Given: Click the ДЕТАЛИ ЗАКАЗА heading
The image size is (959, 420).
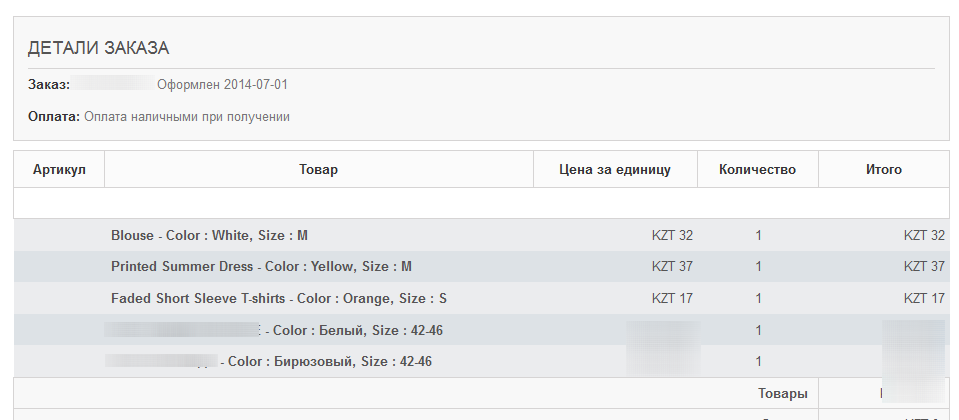Looking at the screenshot, I should click(x=98, y=47).
